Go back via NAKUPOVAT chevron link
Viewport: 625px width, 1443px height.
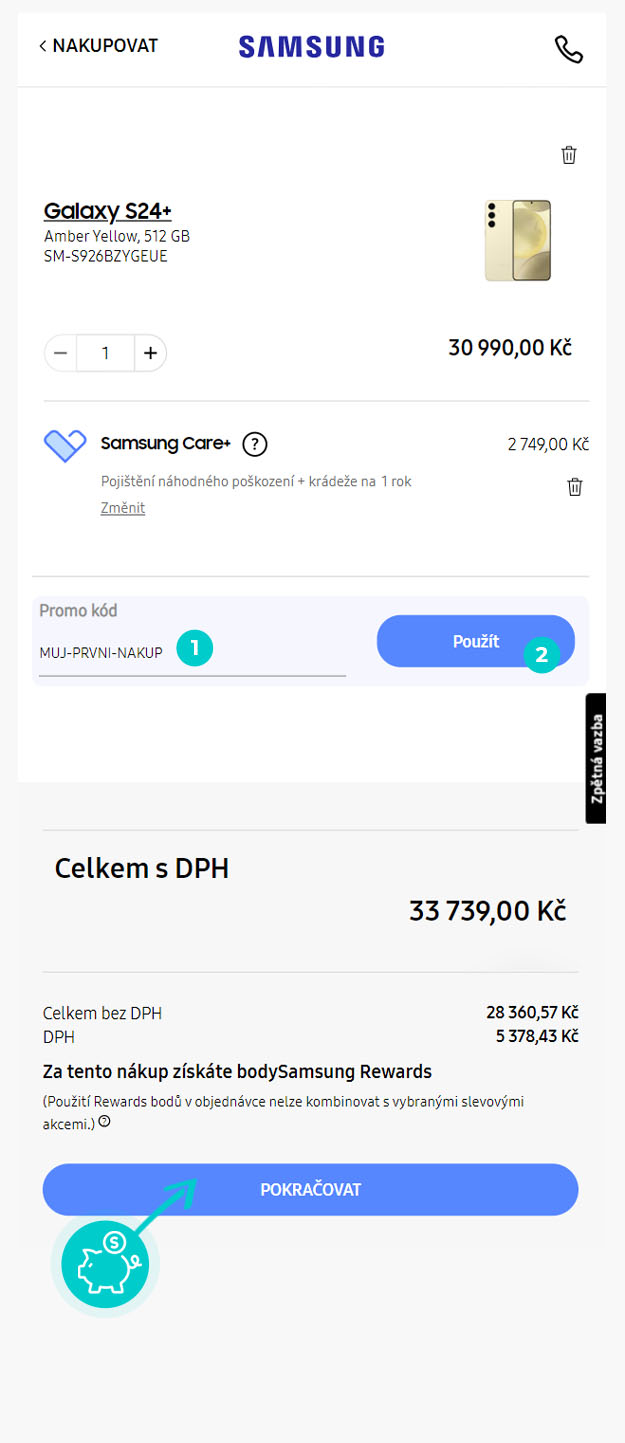[98, 46]
